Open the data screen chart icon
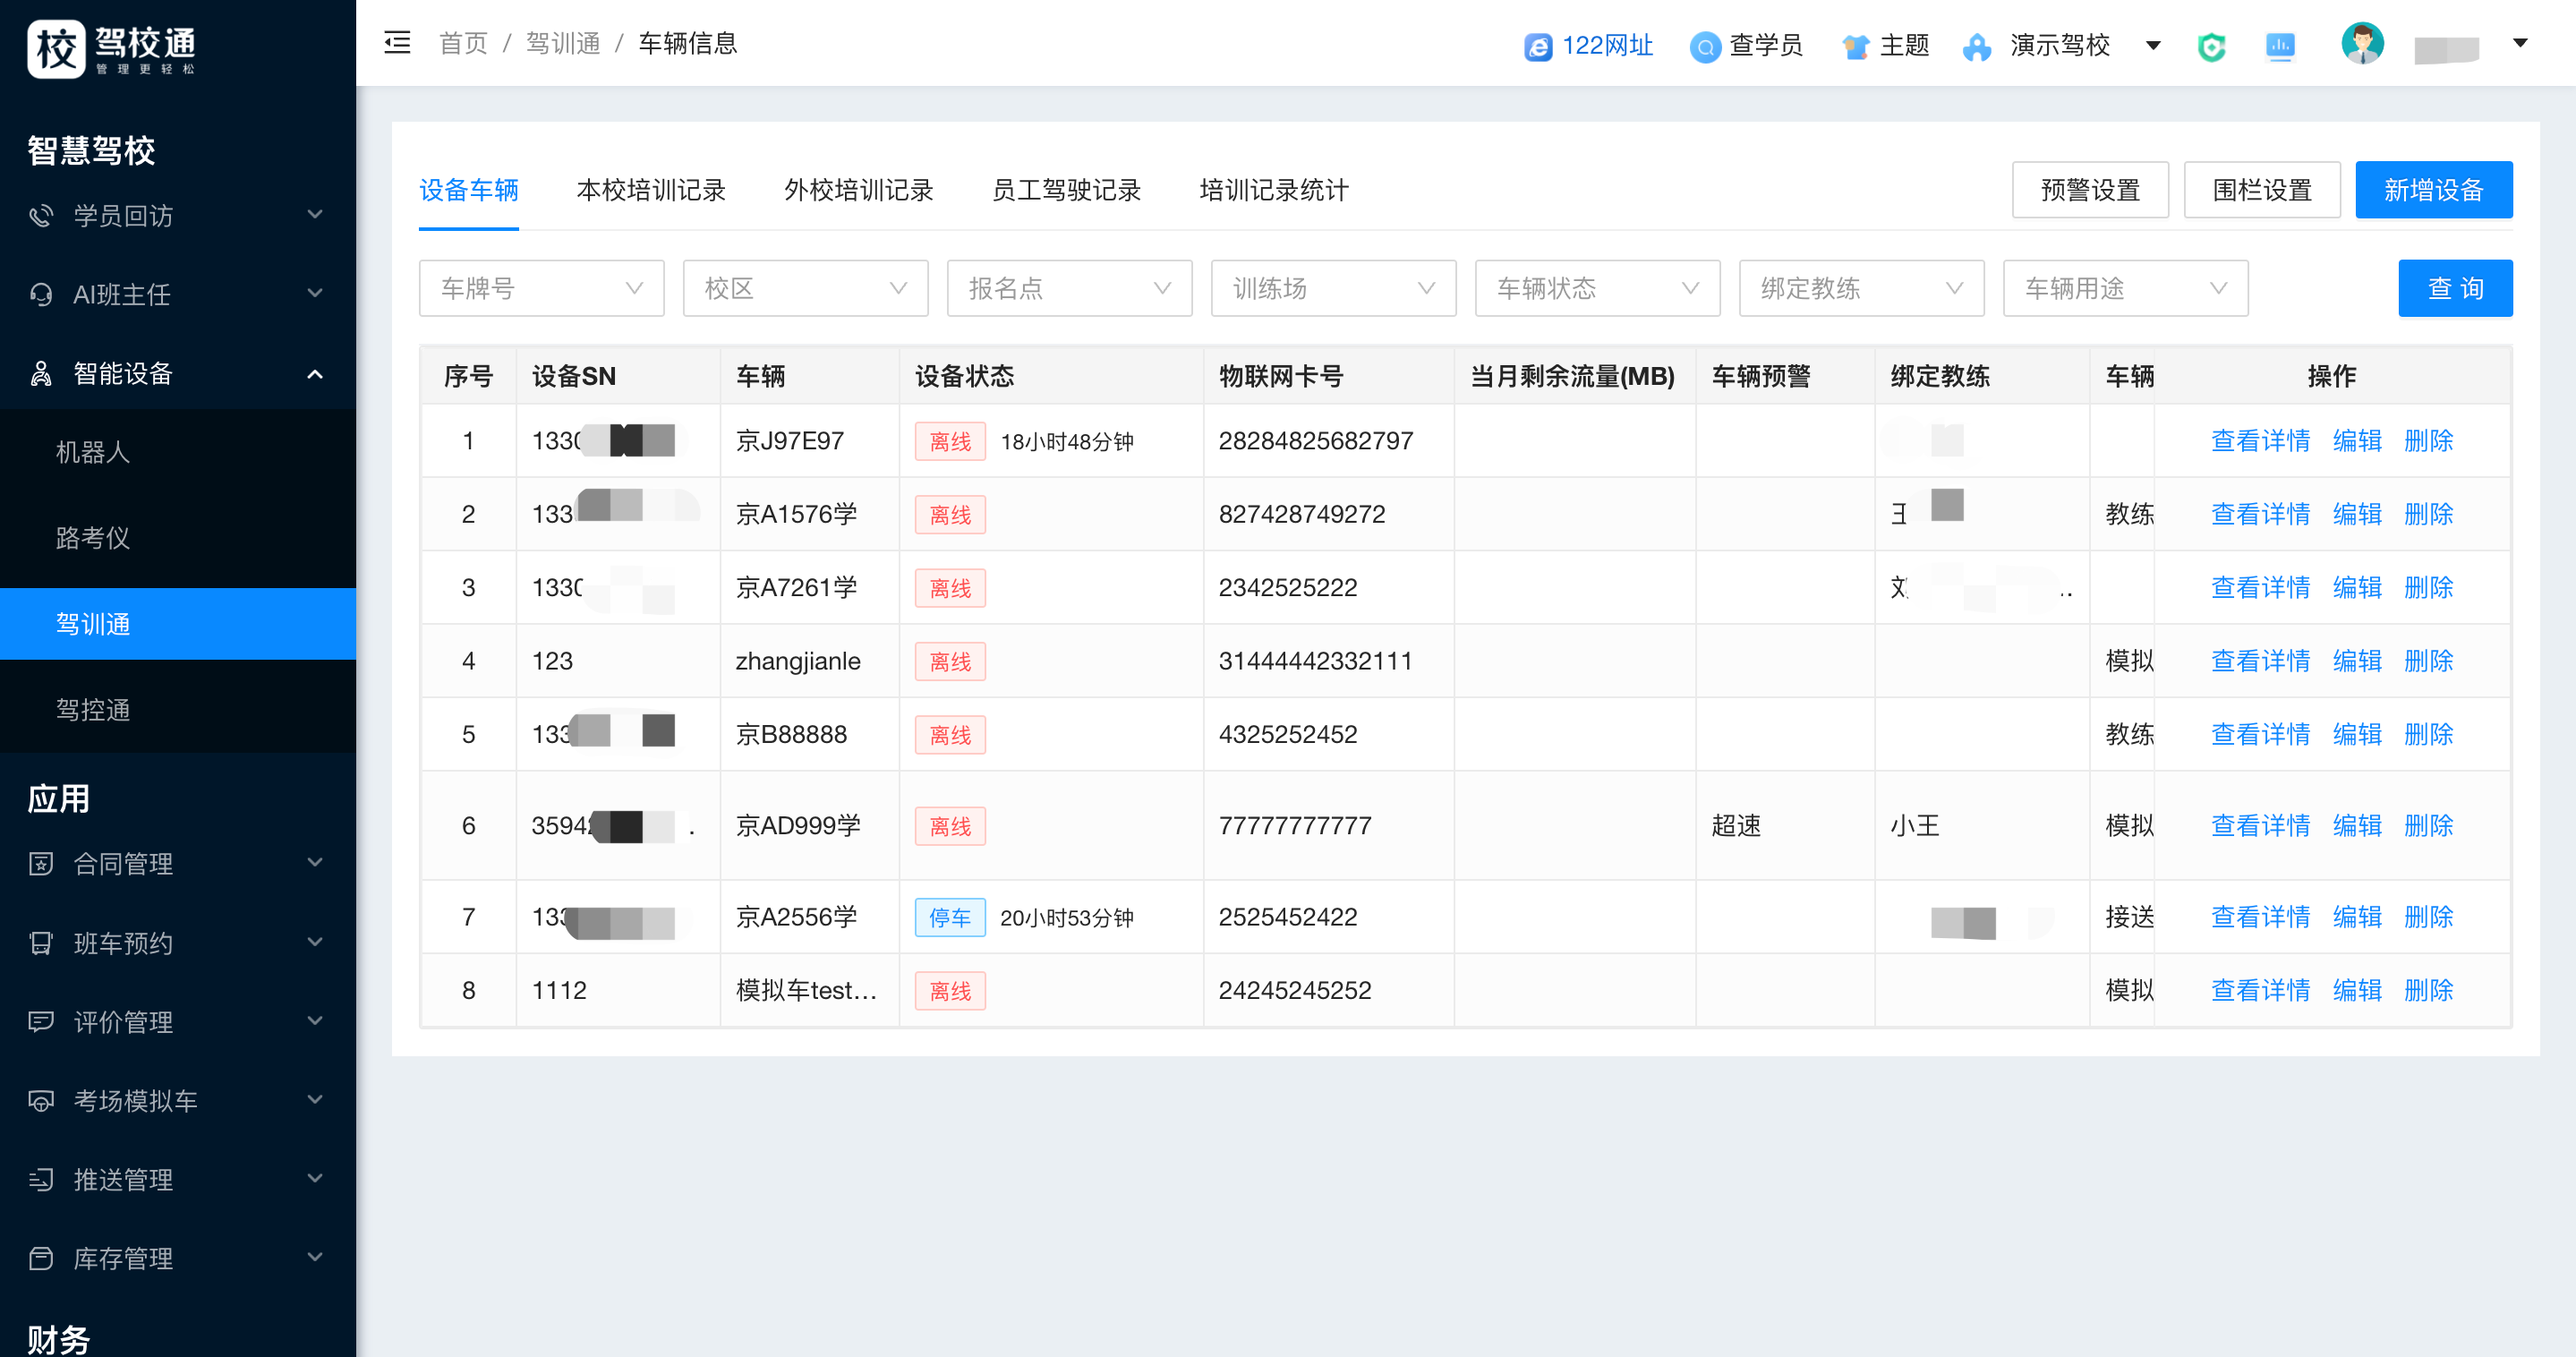Screen dimensions: 2576x1357 tap(2279, 46)
